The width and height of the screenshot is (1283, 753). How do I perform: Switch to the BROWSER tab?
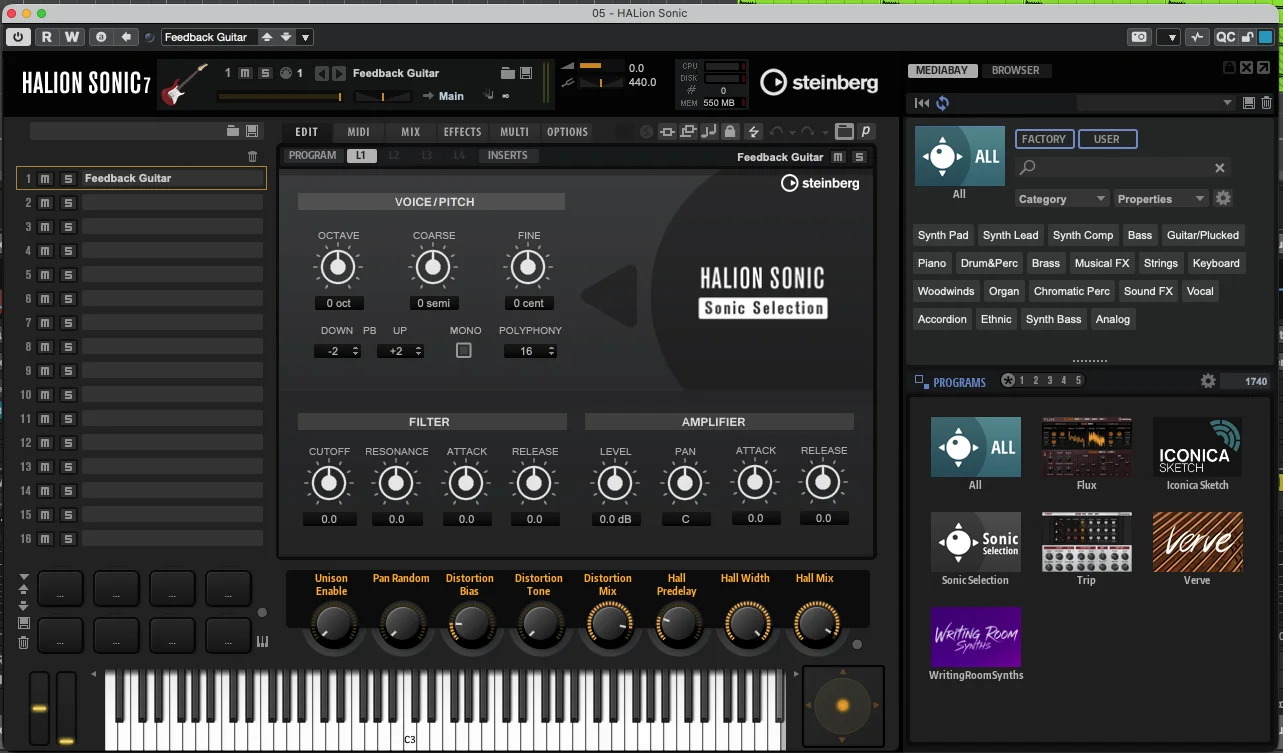1015,70
